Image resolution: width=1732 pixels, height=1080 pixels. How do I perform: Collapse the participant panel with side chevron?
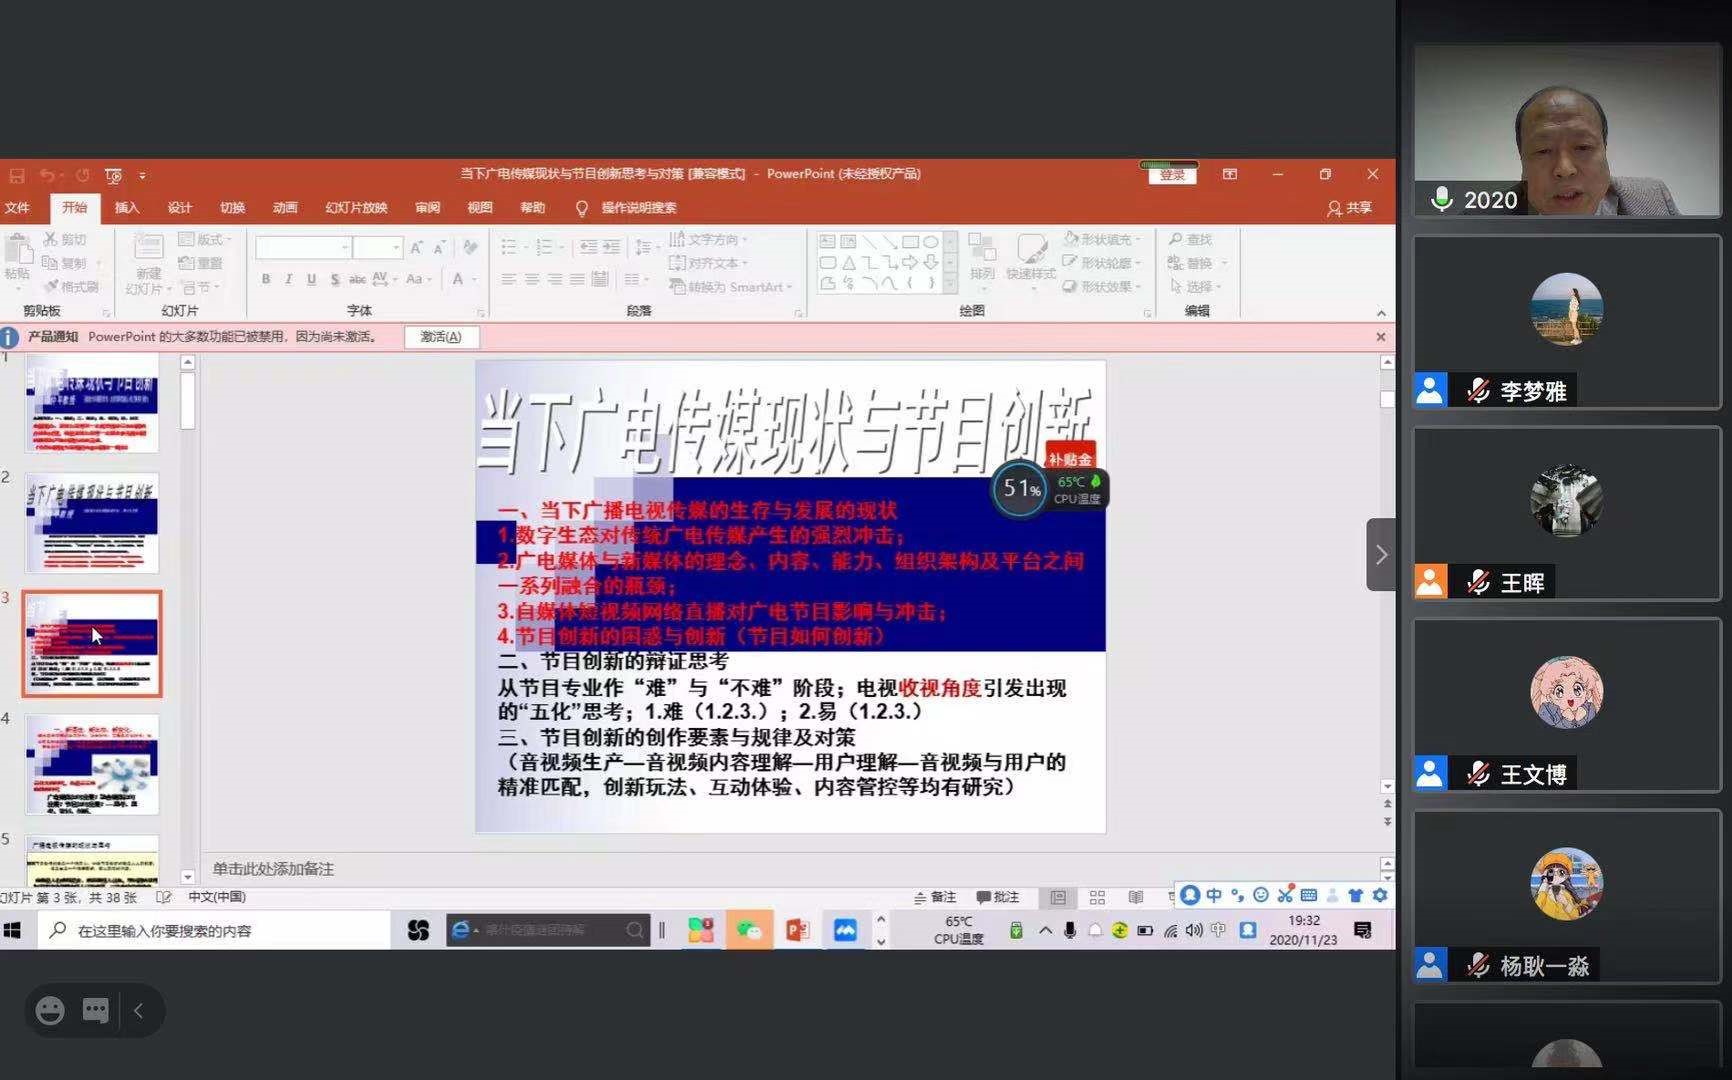(1381, 554)
